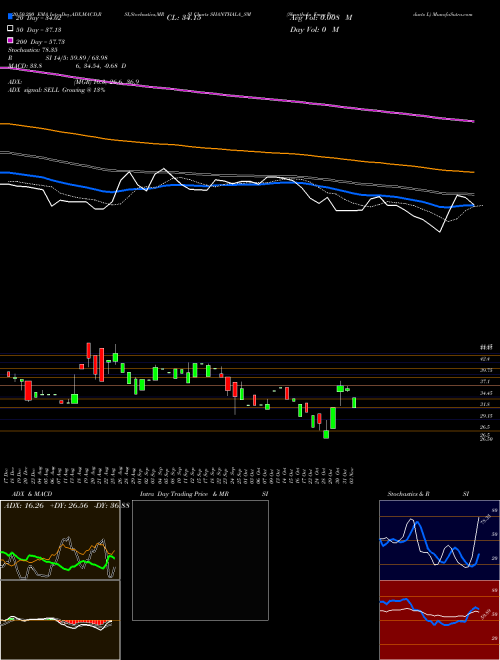The height and width of the screenshot is (660, 500).
Task: Click the tall red candlestick at the chart peak
Action: pyautogui.click(x=89, y=351)
